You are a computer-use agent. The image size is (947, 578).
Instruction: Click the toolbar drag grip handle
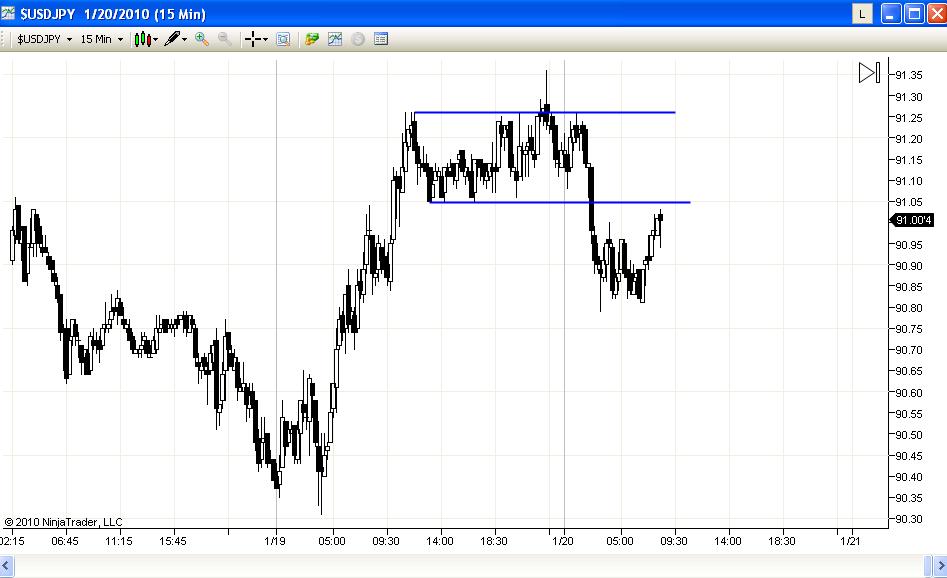[x=4, y=39]
